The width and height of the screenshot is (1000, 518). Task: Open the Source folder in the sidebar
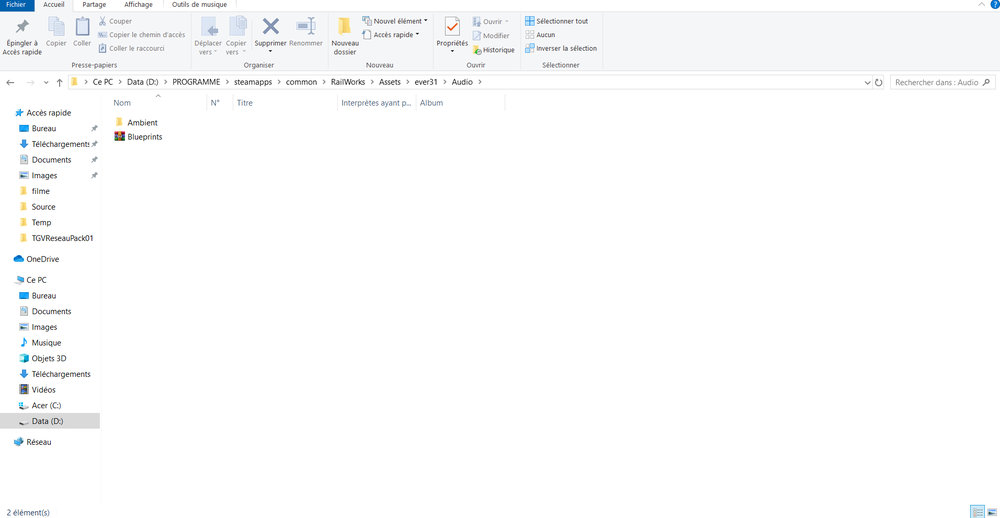coord(38,207)
